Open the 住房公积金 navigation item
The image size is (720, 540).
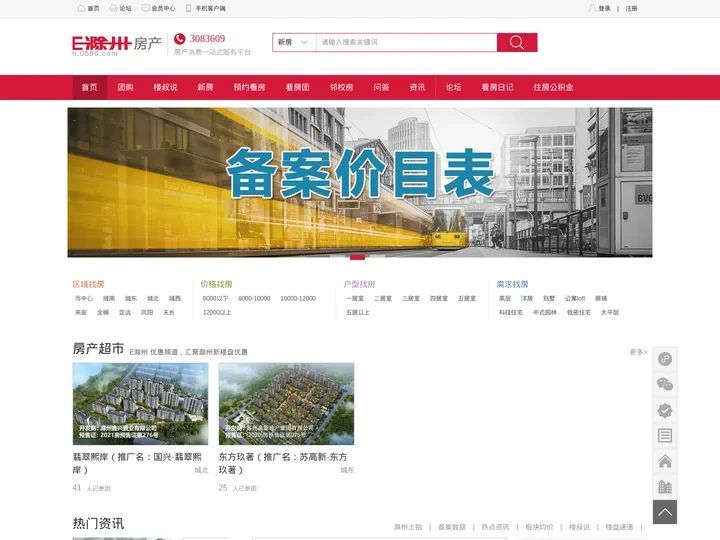tap(553, 87)
